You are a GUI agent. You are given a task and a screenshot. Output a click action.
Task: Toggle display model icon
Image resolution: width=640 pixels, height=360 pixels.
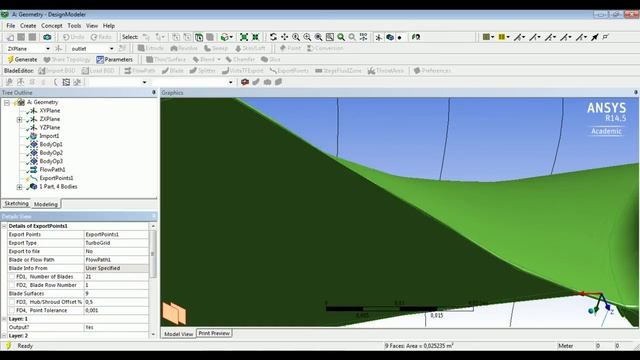coord(390,37)
